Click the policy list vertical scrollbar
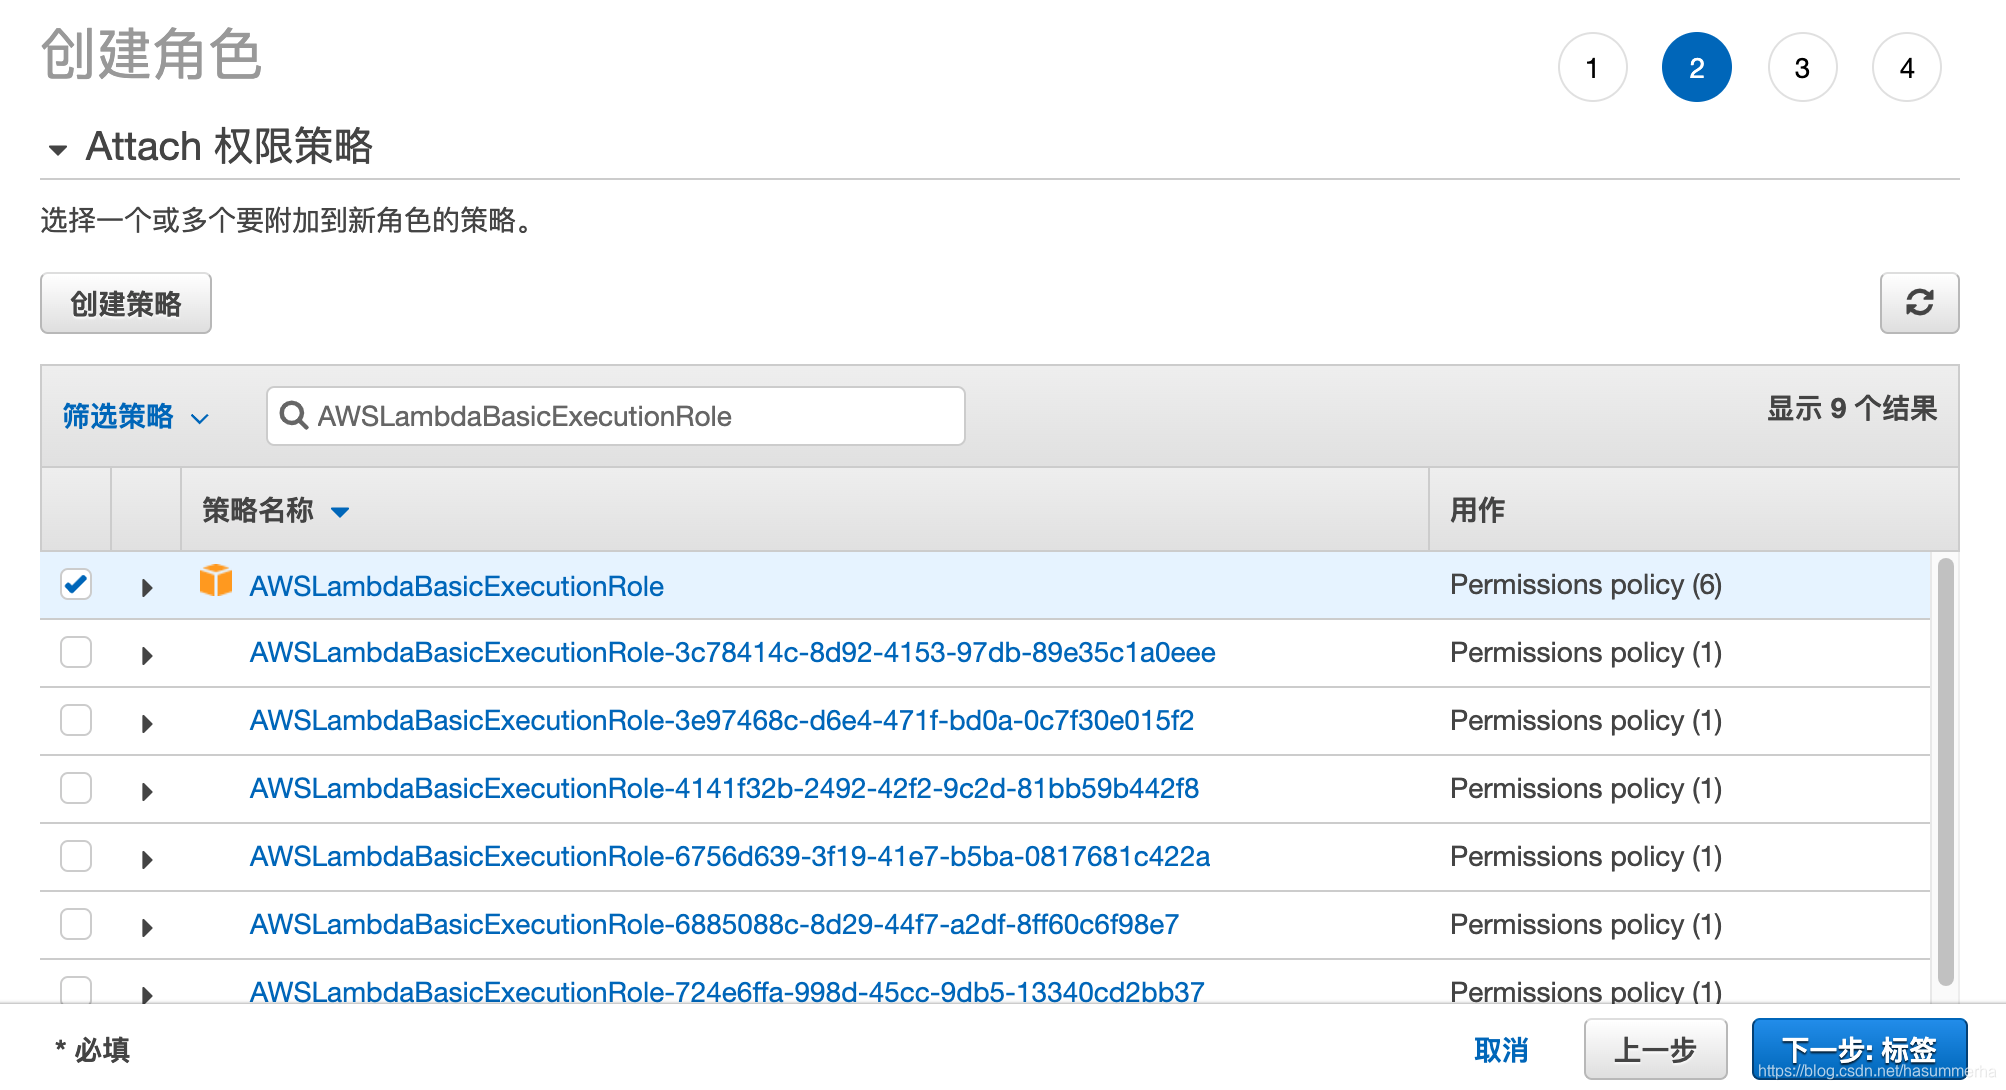Viewport: 2006px width, 1090px height. pyautogui.click(x=1945, y=772)
